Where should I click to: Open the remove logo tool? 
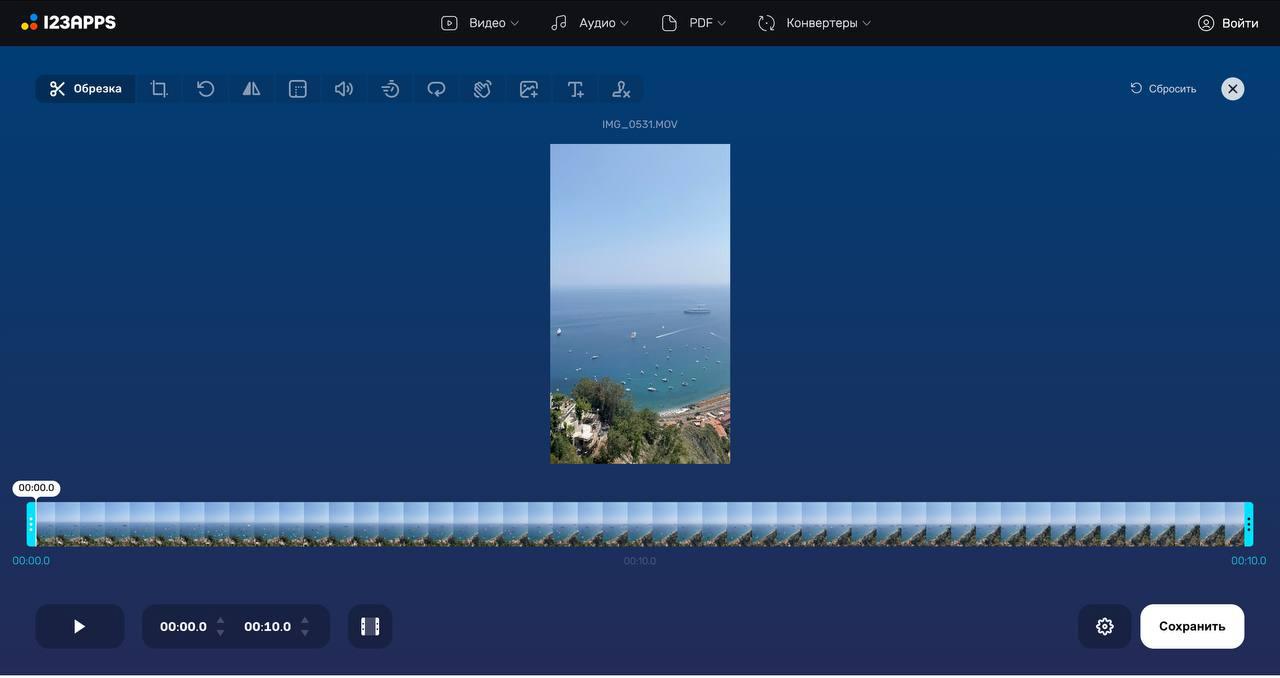621,89
